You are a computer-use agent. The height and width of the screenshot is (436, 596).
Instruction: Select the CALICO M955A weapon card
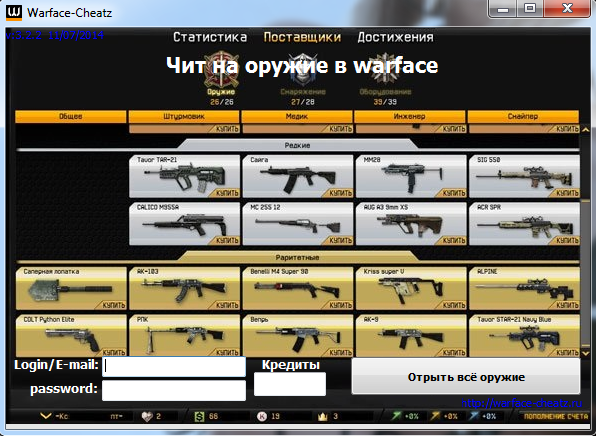[184, 224]
